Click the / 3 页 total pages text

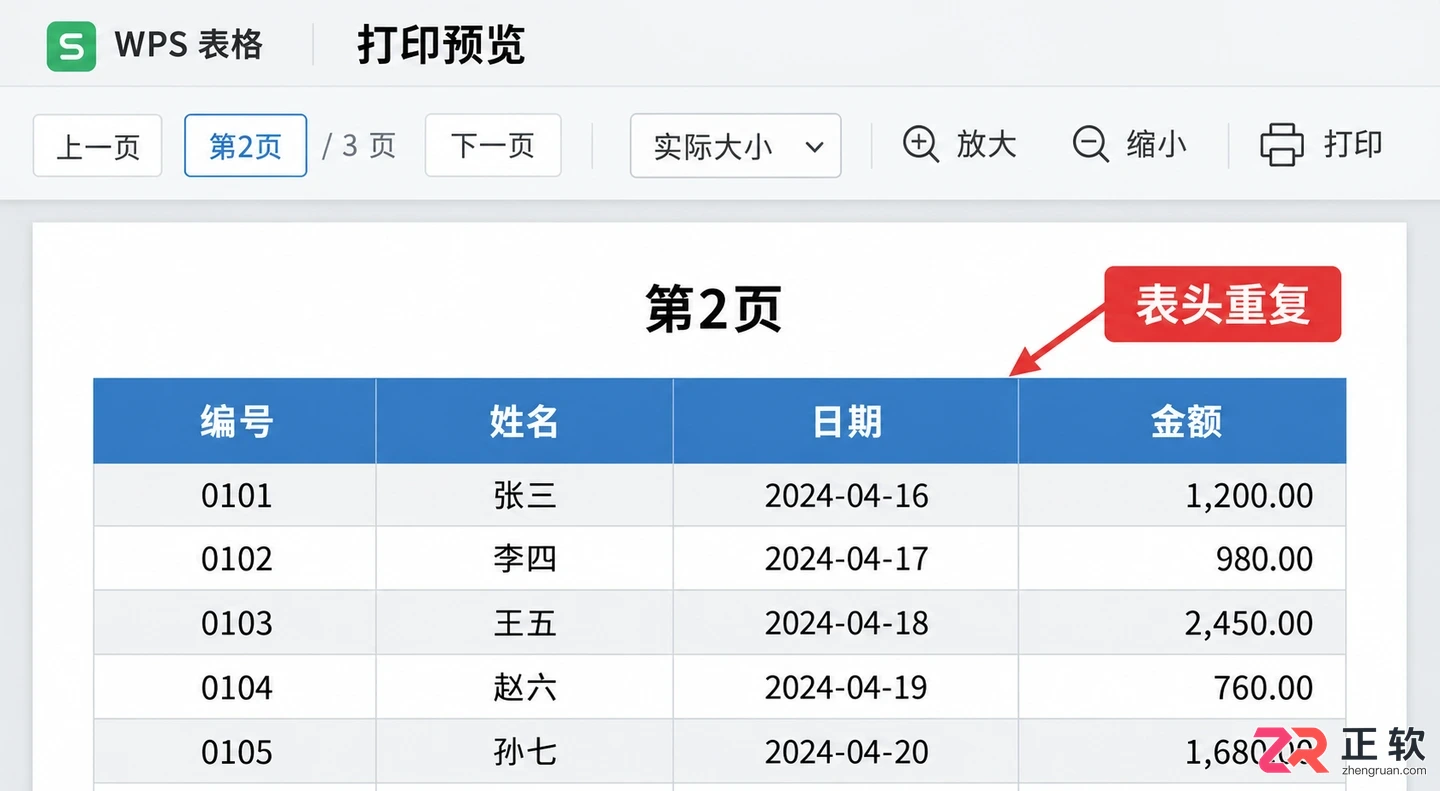pos(359,146)
